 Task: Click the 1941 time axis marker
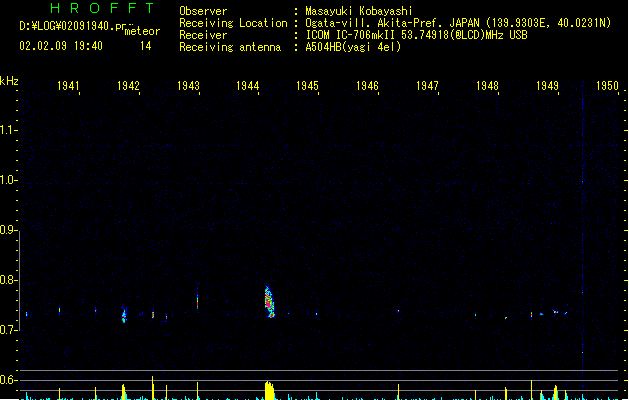(x=68, y=85)
